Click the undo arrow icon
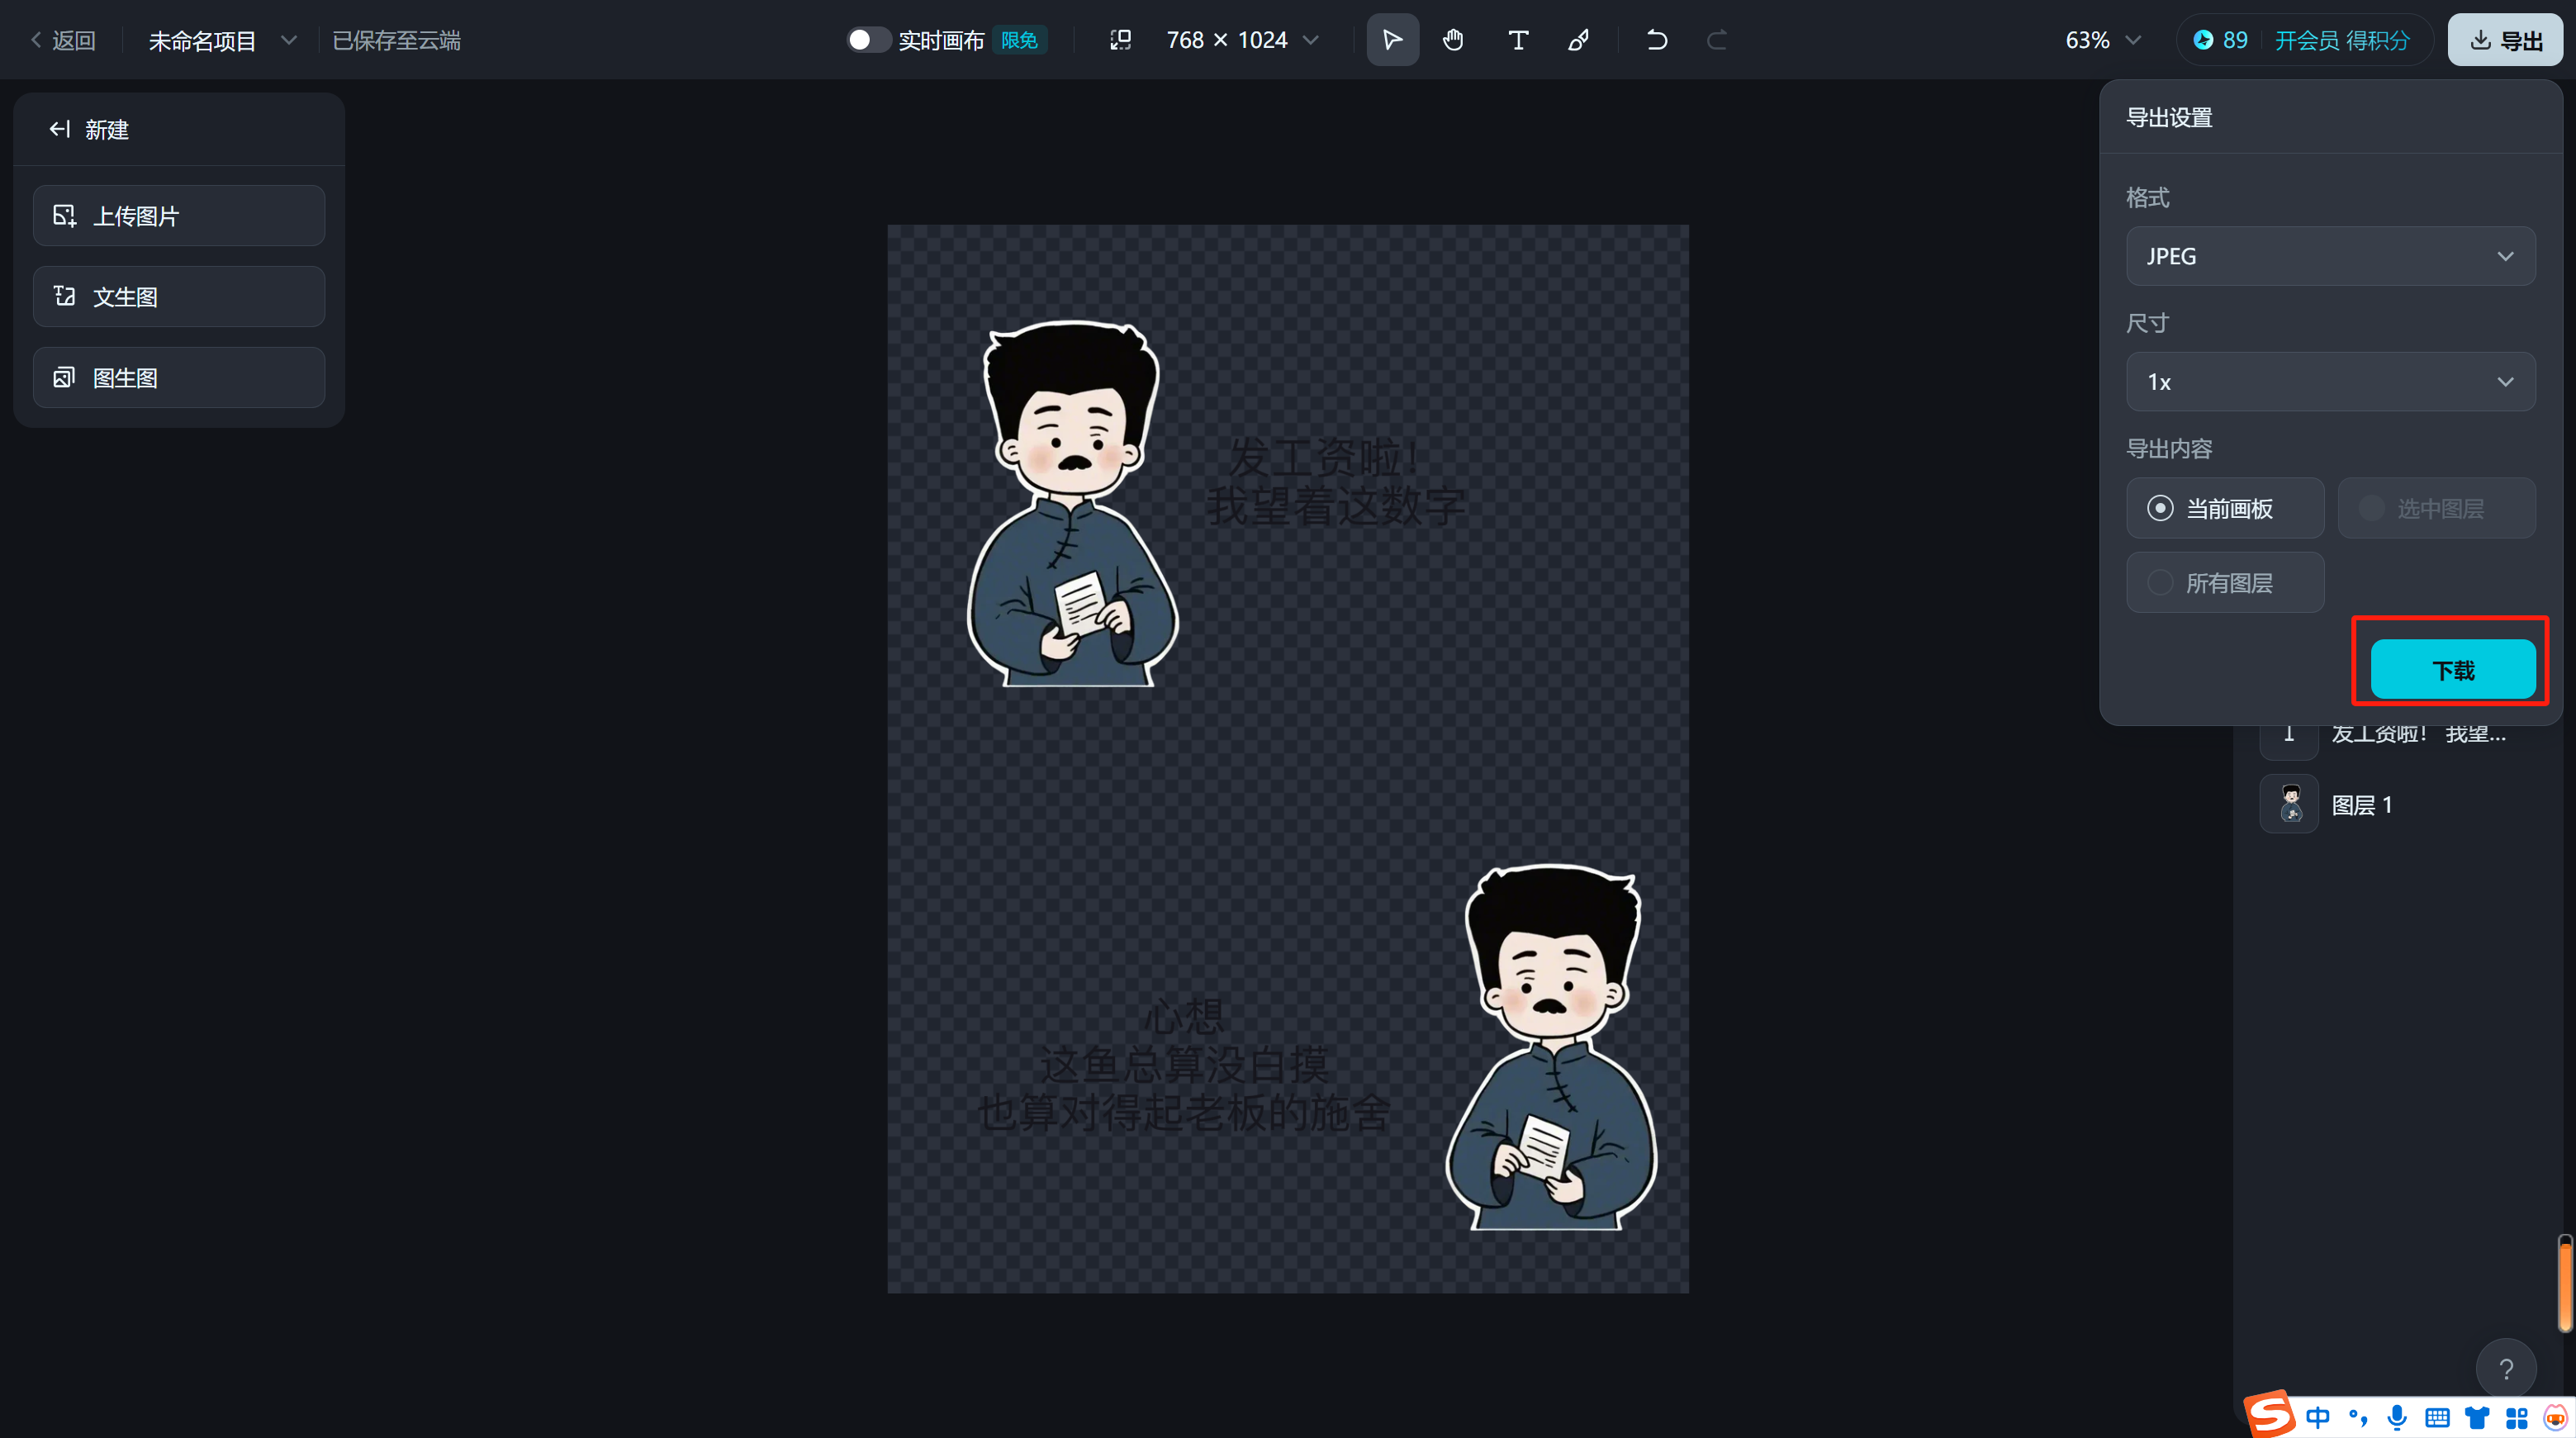This screenshot has width=2576, height=1438. [x=1656, y=40]
